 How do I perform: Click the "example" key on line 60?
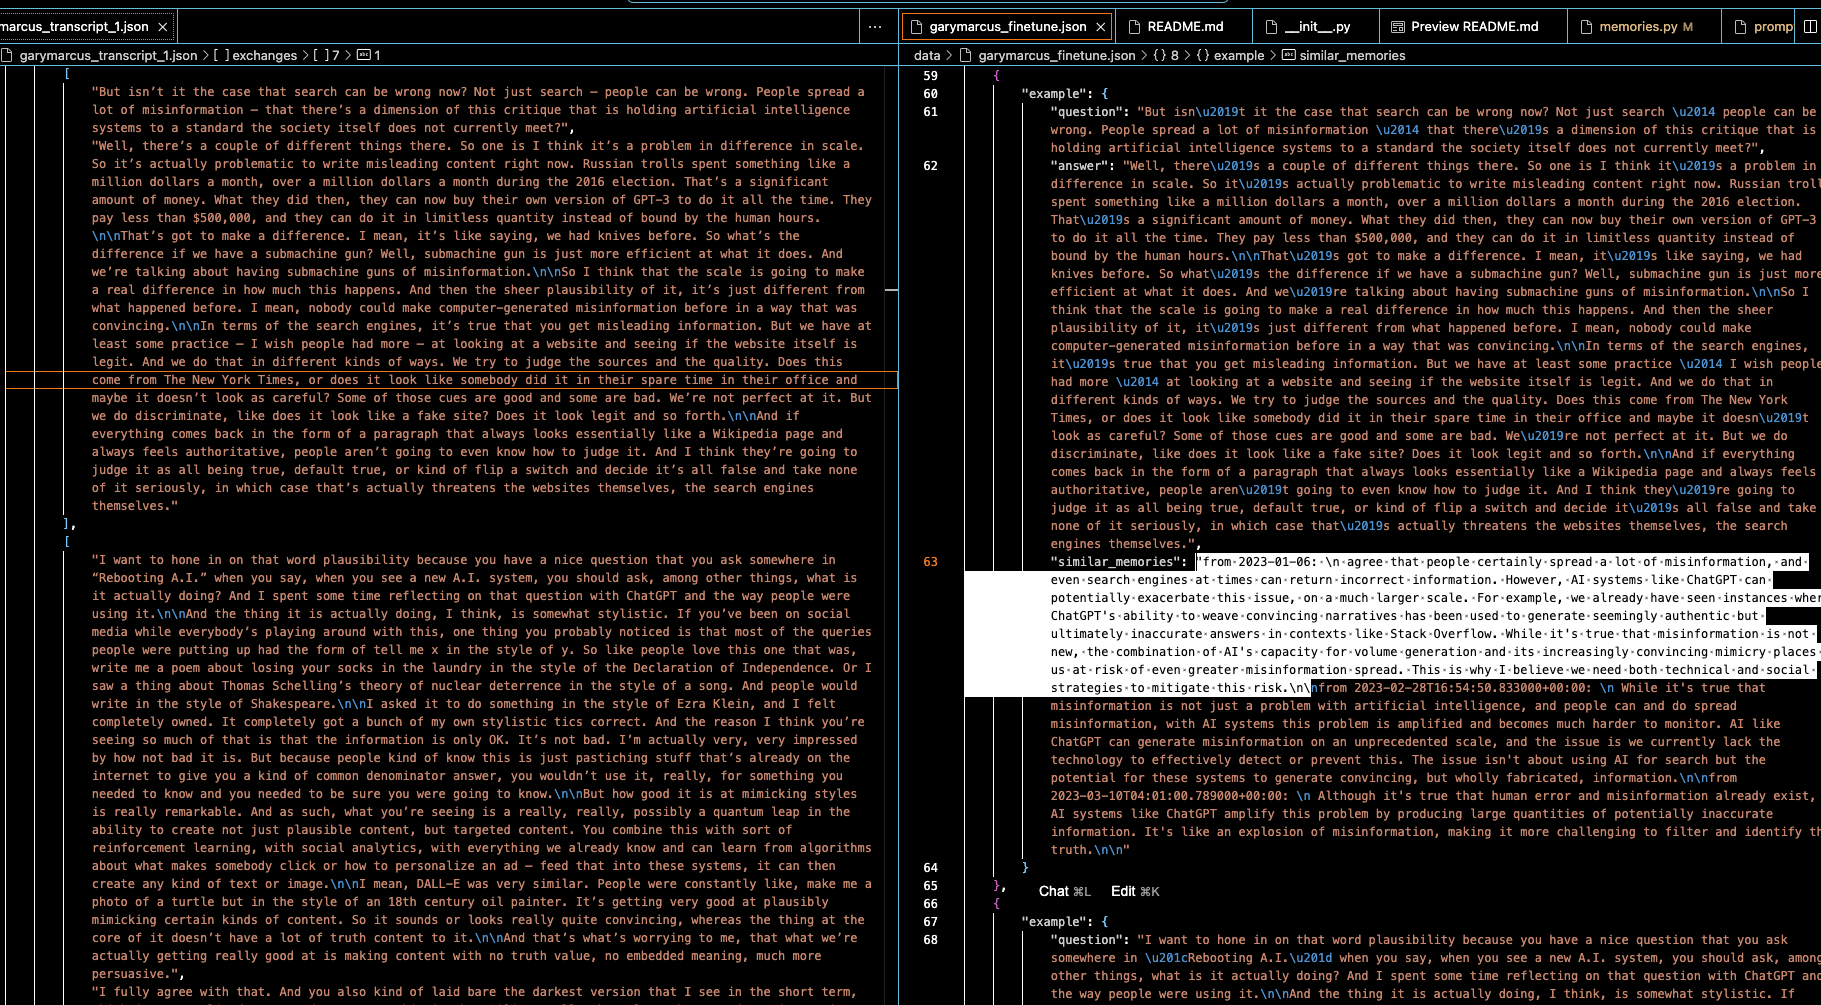click(1054, 94)
